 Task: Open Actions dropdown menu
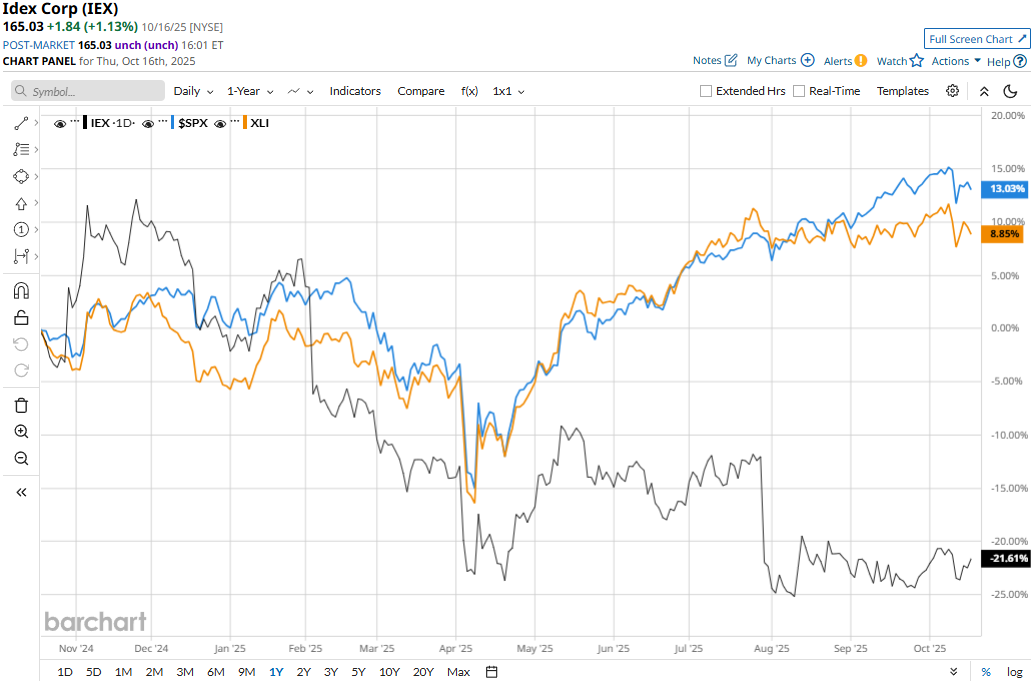tap(956, 61)
